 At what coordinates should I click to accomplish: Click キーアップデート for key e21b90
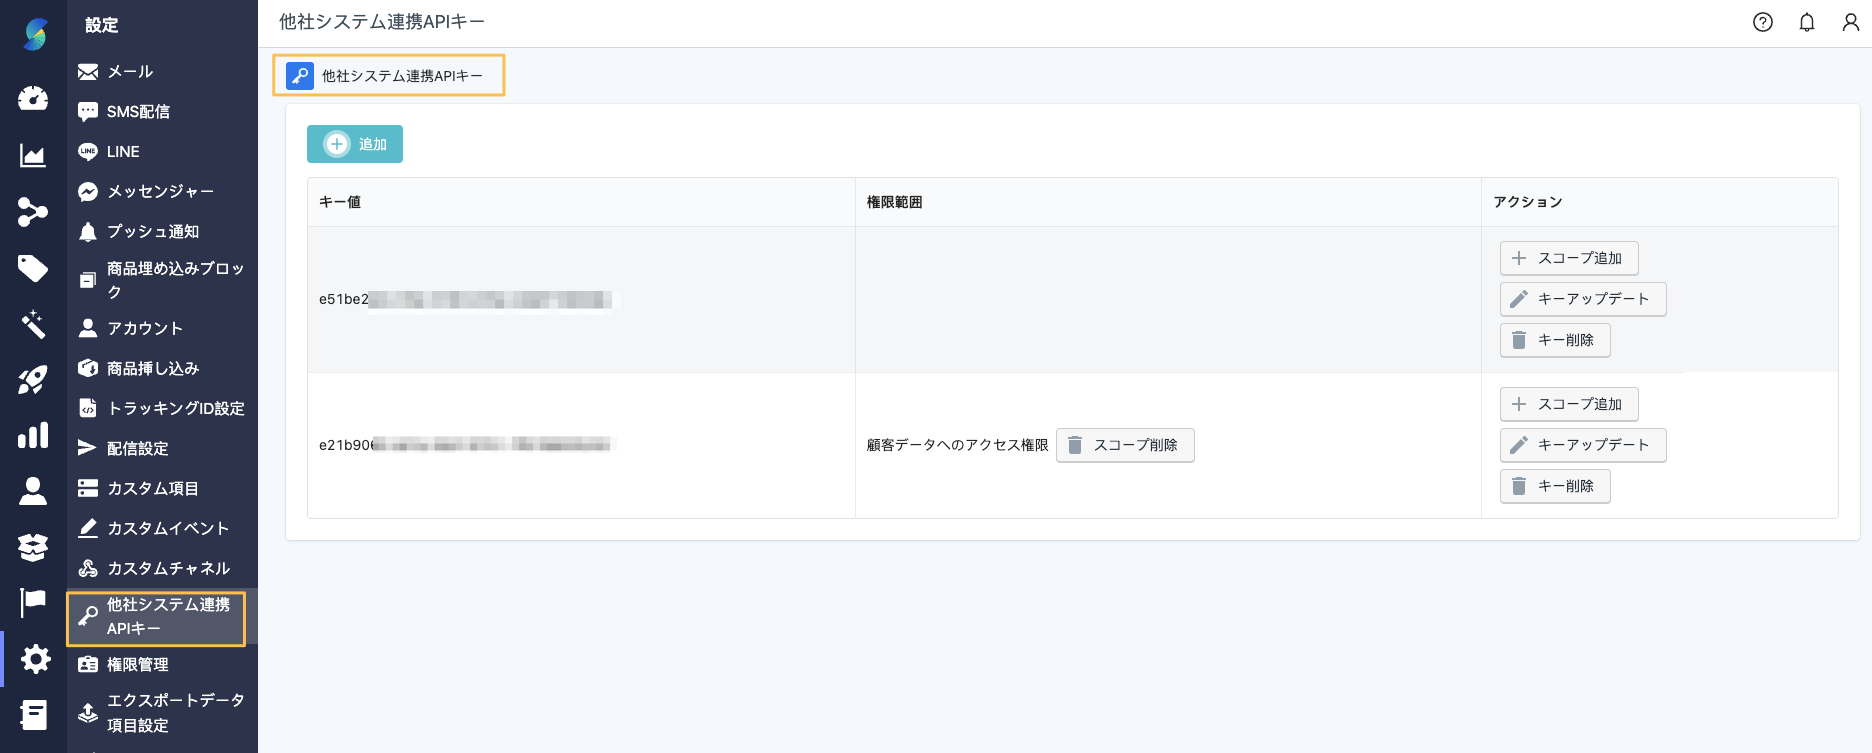pos(1583,445)
